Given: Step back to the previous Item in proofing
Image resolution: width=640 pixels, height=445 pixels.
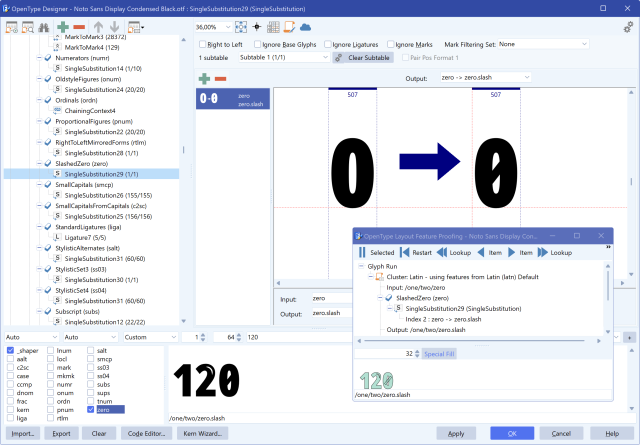Looking at the screenshot, I should (489, 252).
